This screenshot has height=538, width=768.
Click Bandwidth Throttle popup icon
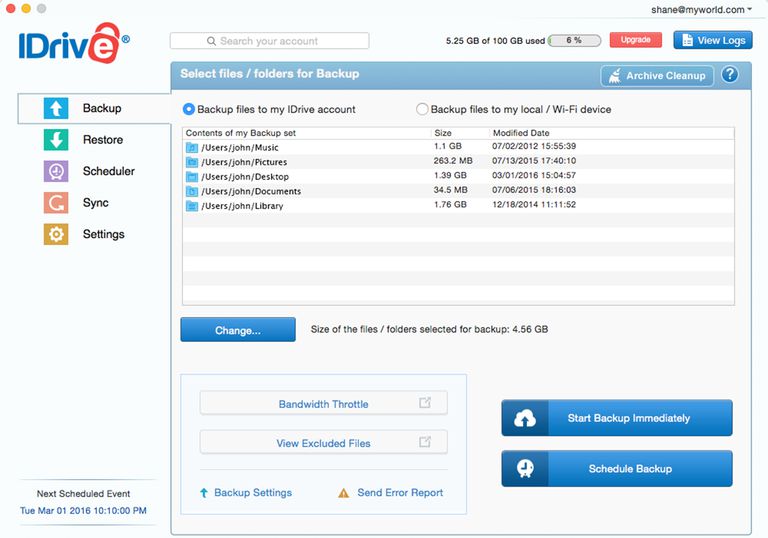425,403
